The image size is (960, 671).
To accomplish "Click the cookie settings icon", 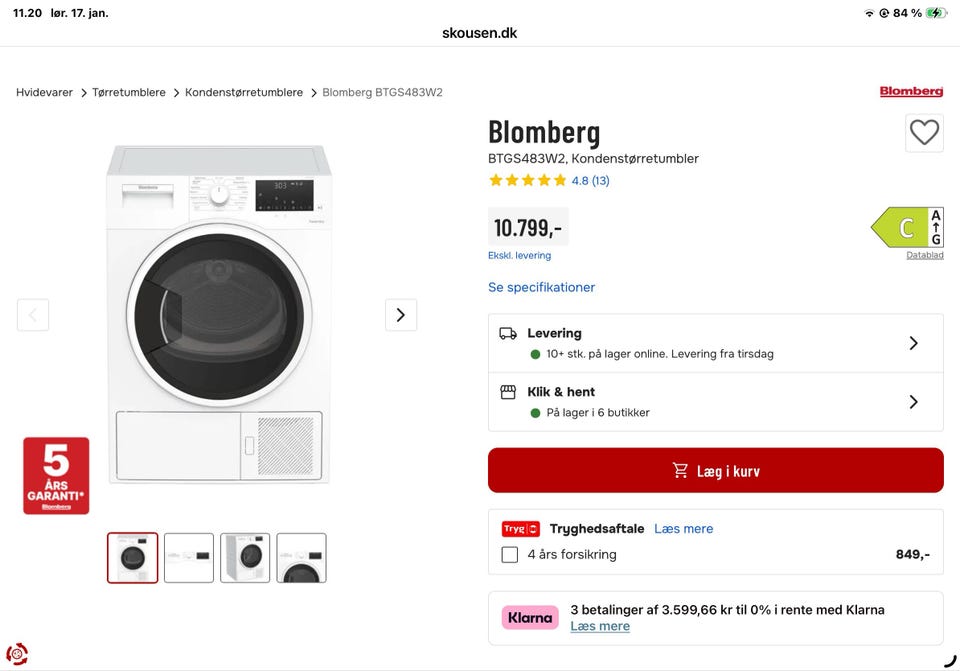I will tap(17, 654).
